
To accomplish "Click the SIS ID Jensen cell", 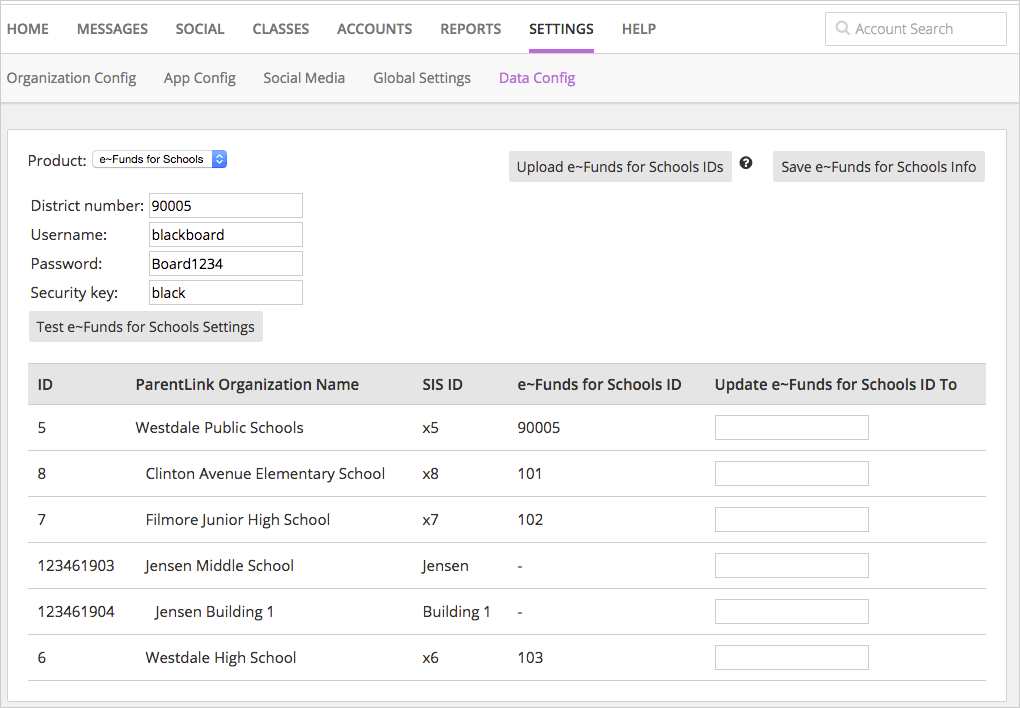I will click(x=446, y=565).
